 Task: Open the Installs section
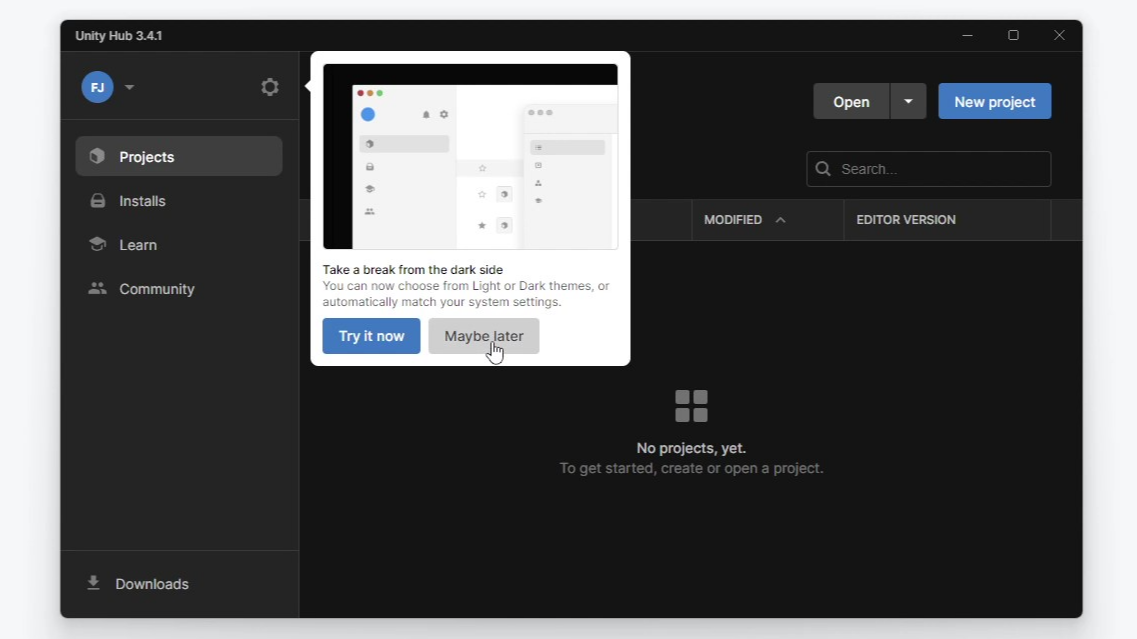tap(179, 201)
